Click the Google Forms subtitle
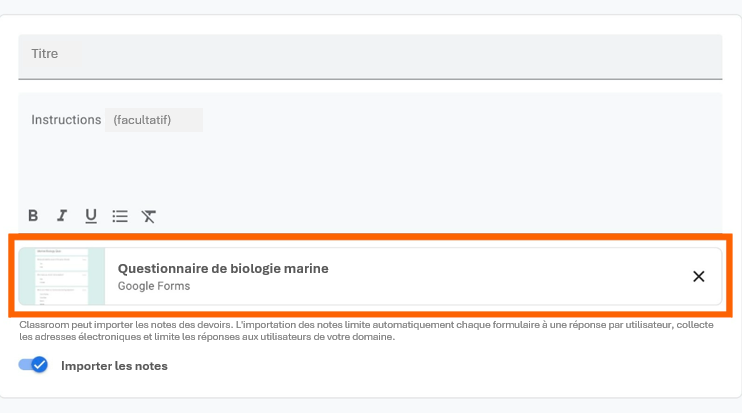Viewport: 742px width, 413px height. pyautogui.click(x=154, y=286)
